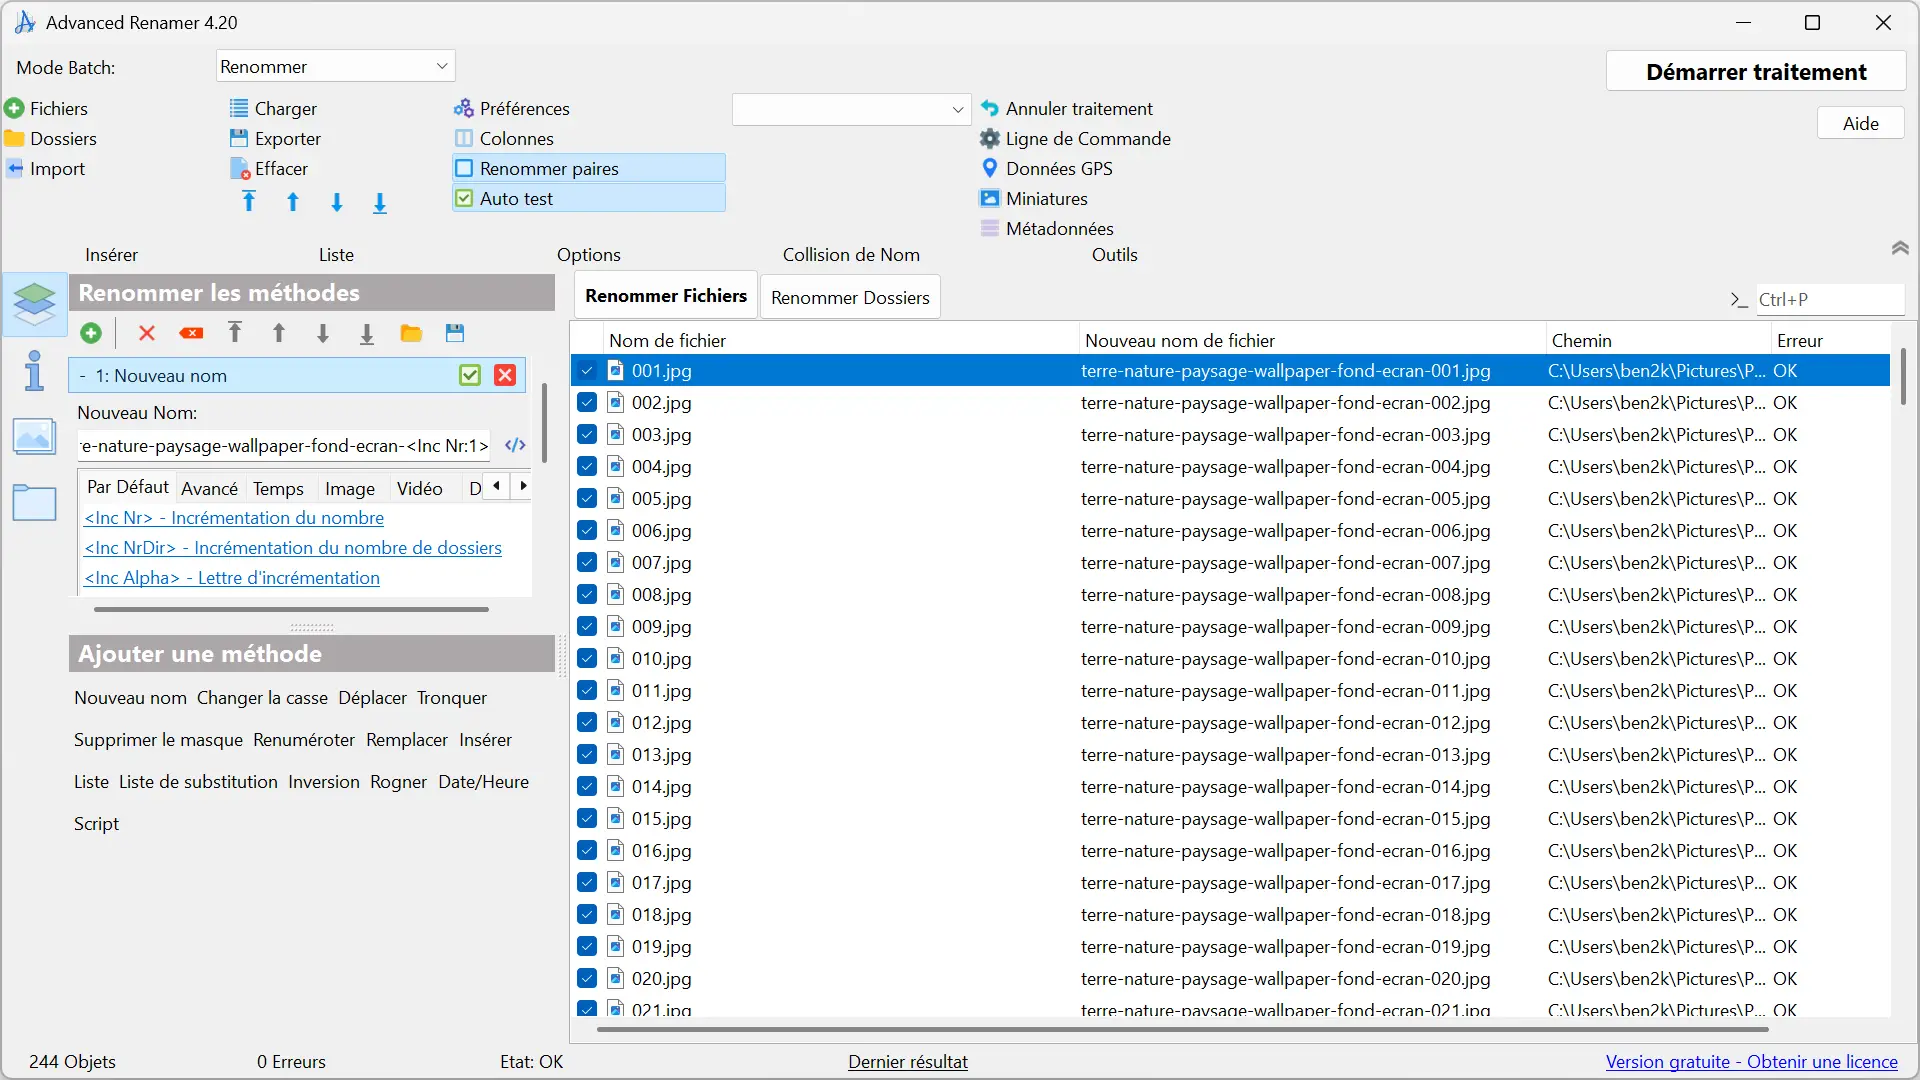Insert the <Inc NrDir> tag link

tap(293, 548)
